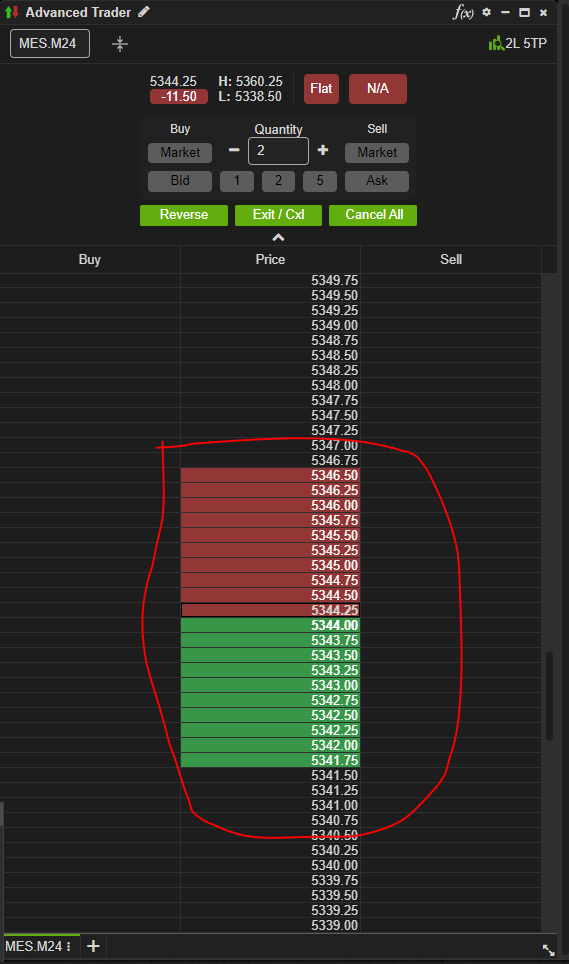Click the price ladder vertical scrollbar thumb

[549, 696]
